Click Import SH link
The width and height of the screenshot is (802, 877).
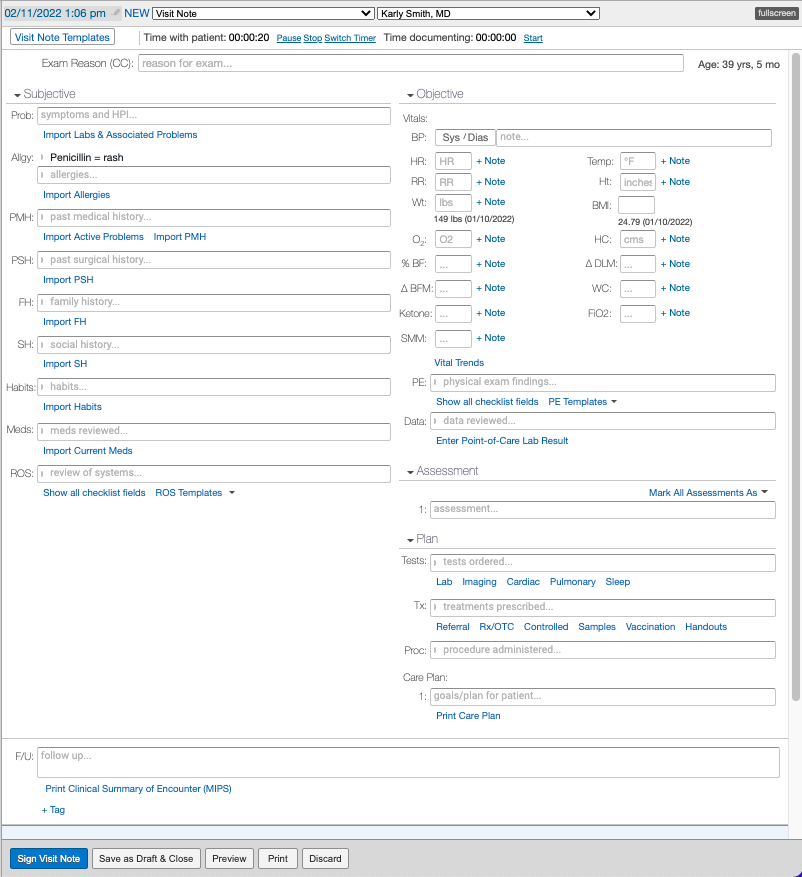(65, 364)
